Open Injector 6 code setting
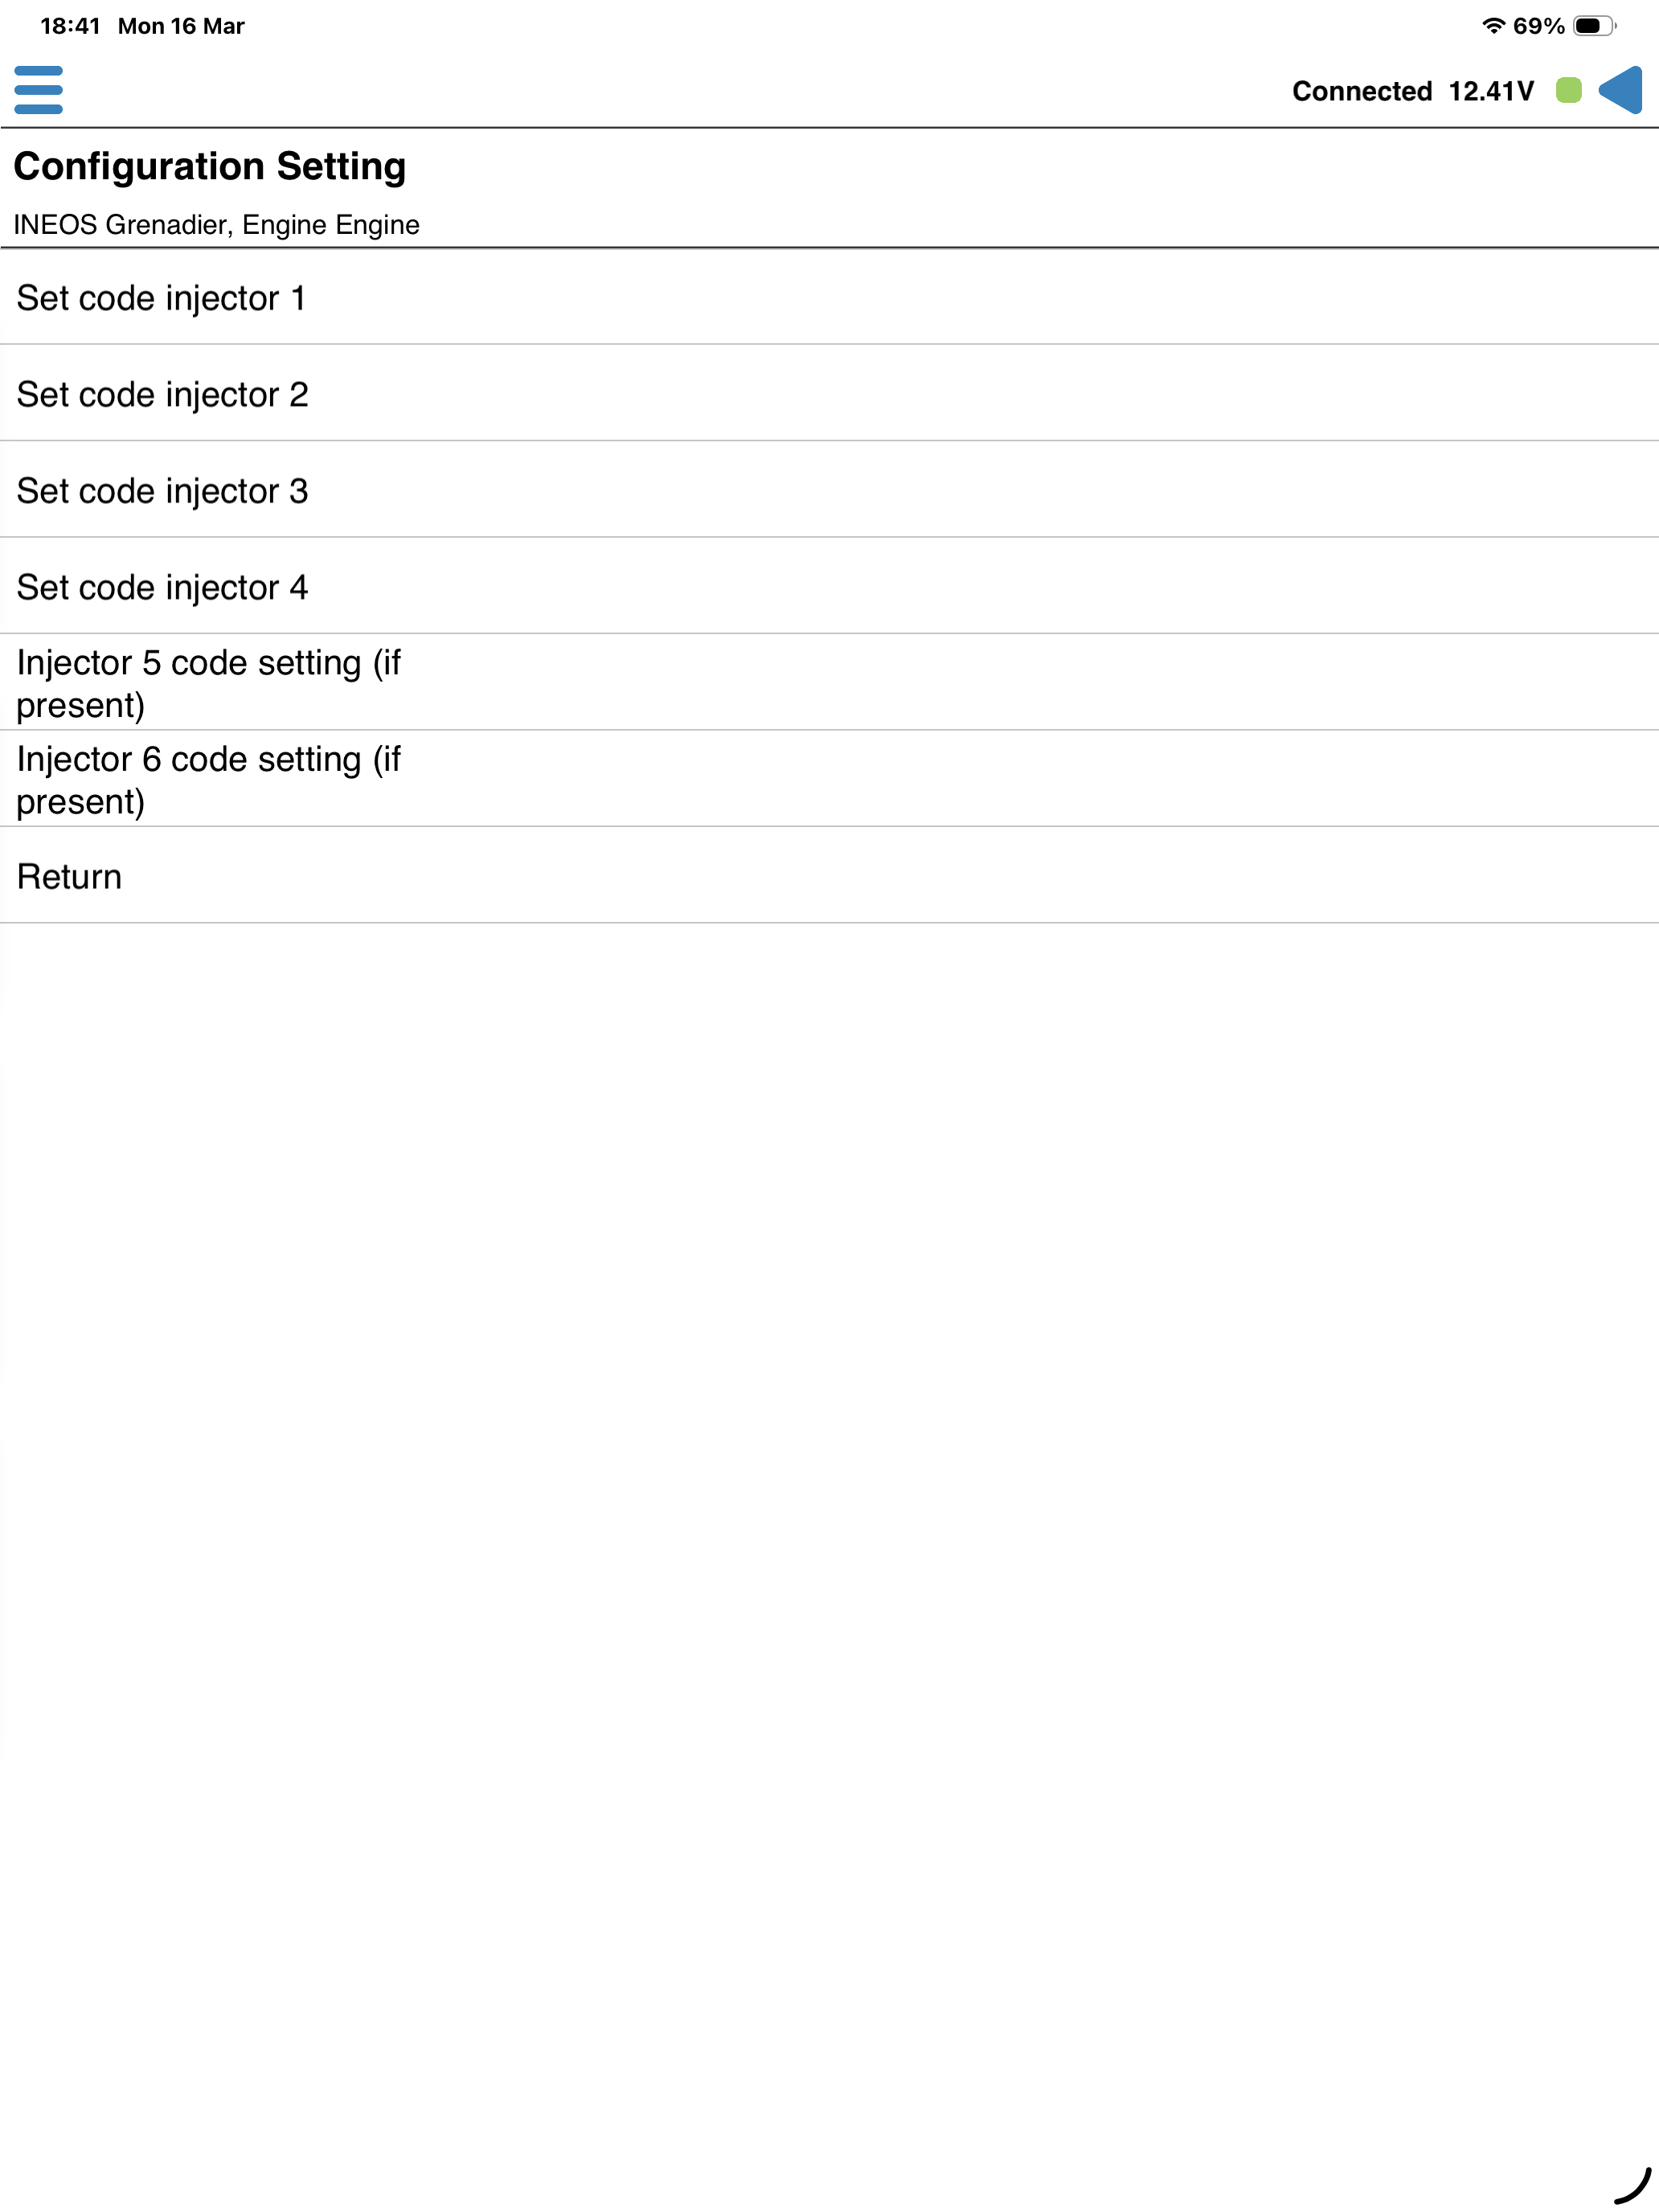The height and width of the screenshot is (2212, 1659). point(208,780)
